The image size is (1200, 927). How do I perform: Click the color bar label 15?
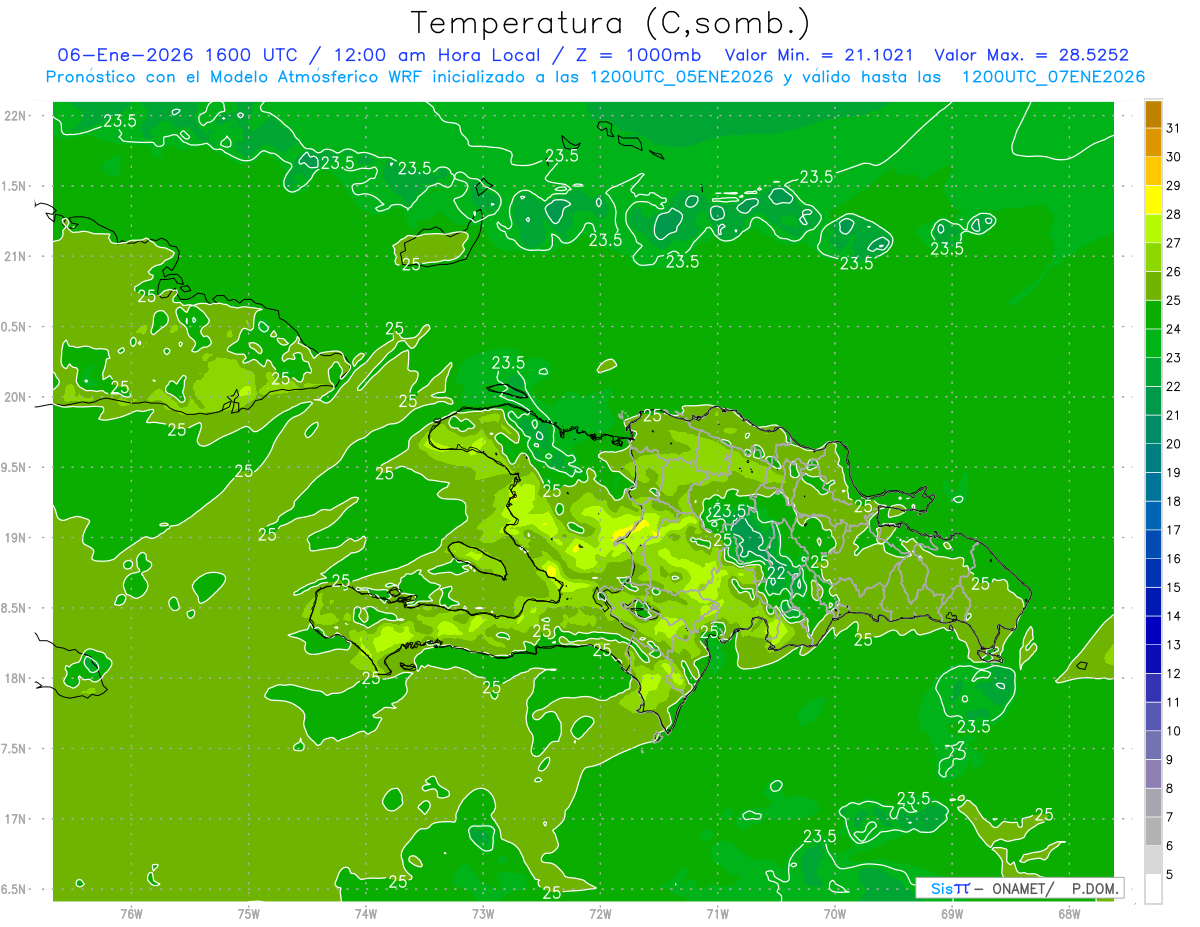pos(1174,588)
